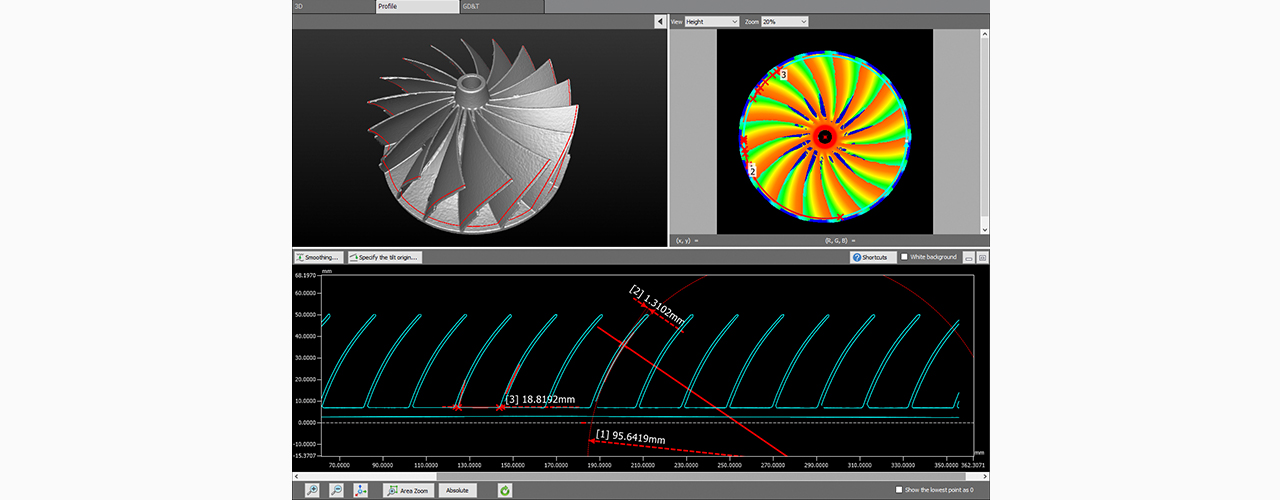Click 'Specify the tilt origin...' button
The height and width of the screenshot is (500, 1280).
pos(385,257)
